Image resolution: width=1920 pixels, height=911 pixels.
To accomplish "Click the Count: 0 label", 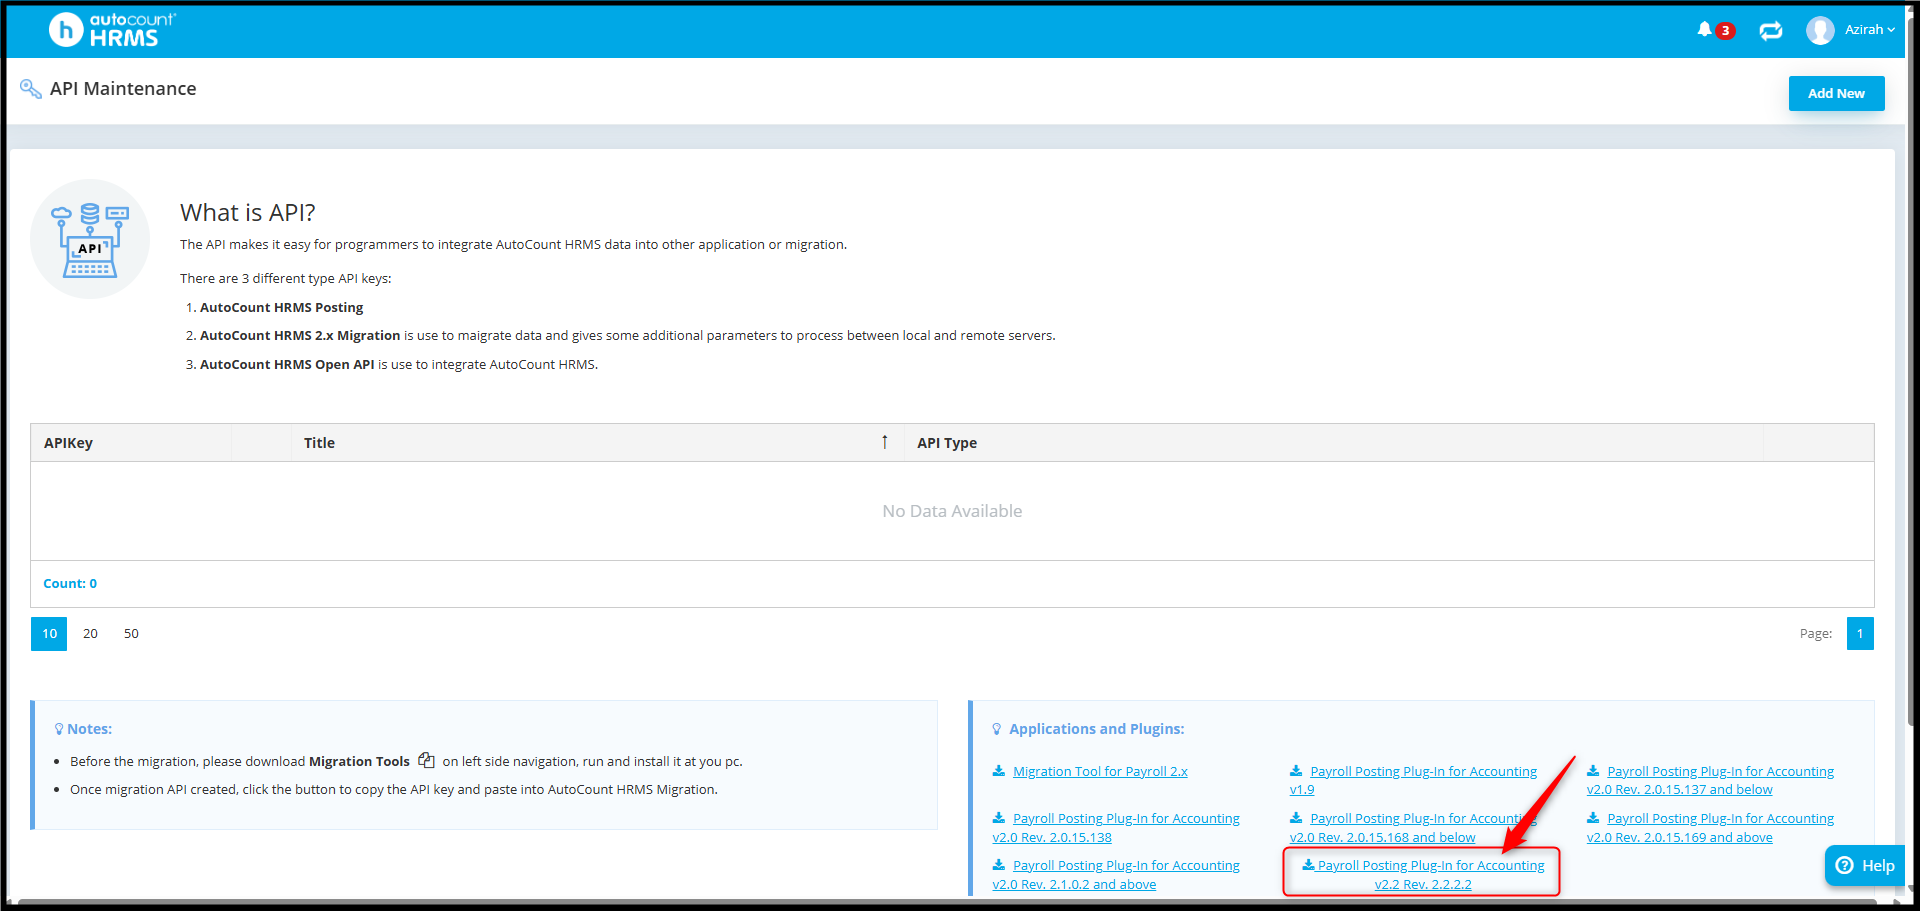I will (70, 584).
